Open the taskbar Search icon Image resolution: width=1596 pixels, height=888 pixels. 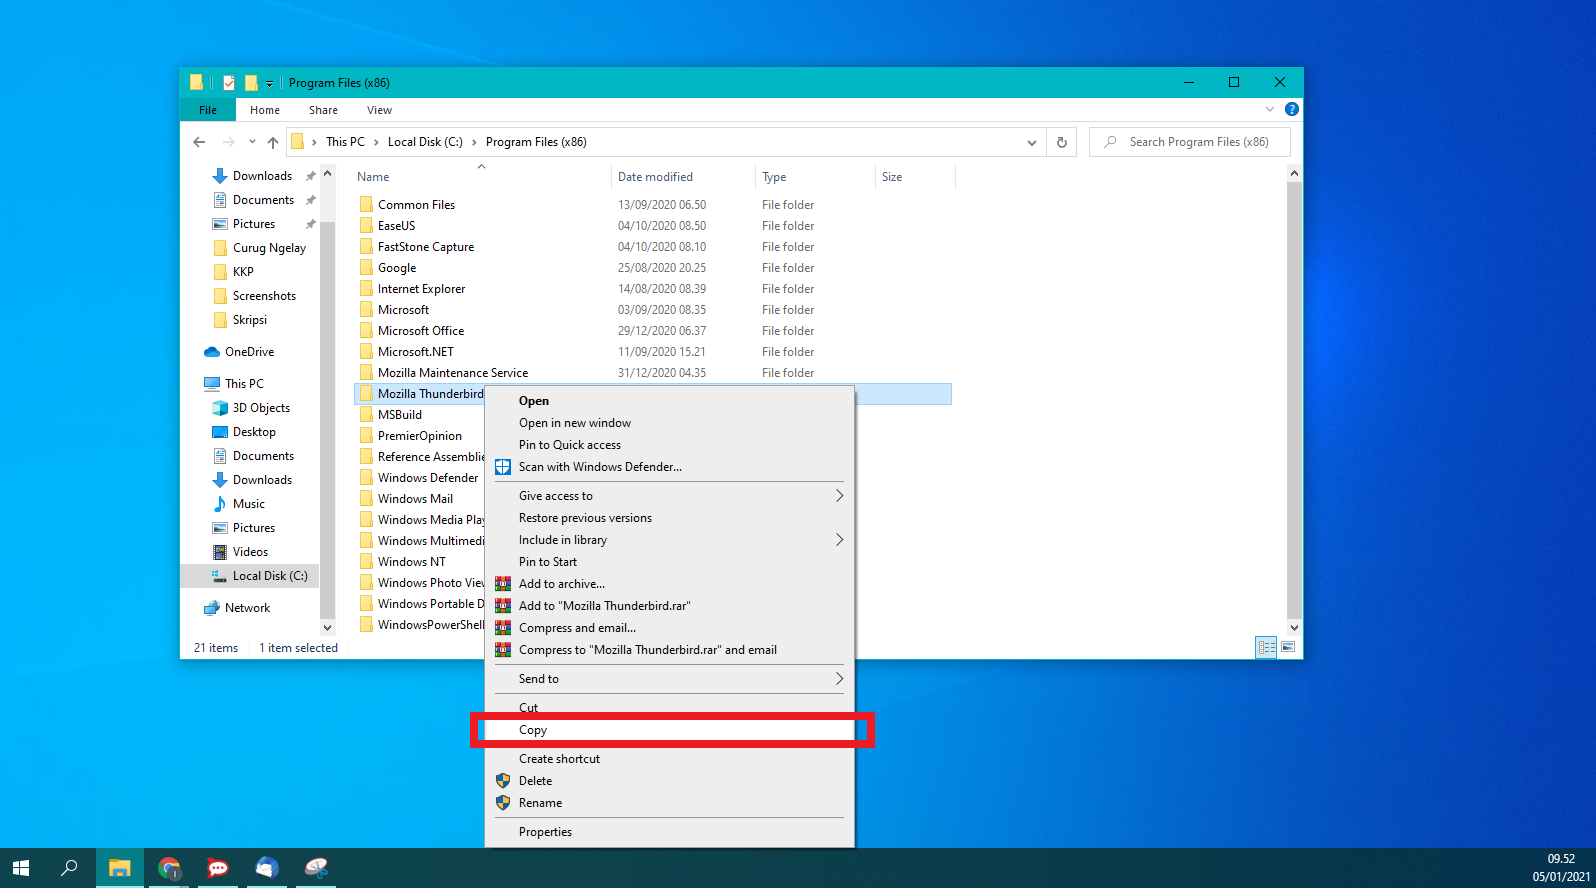coord(69,868)
